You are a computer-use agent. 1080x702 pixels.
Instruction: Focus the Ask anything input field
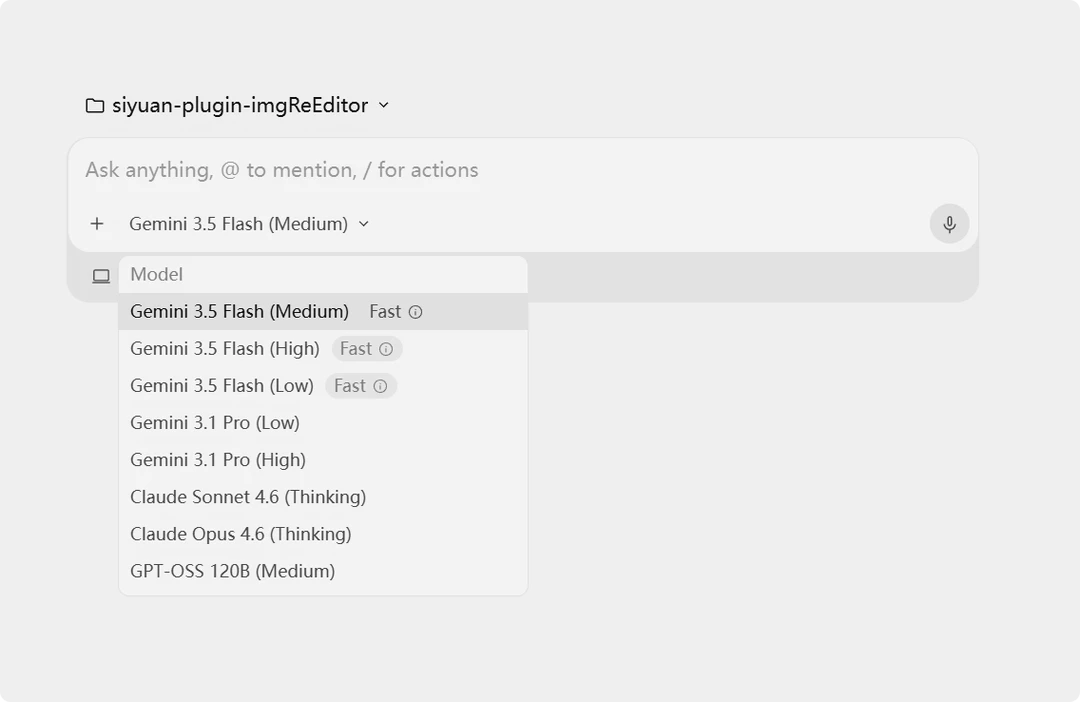click(523, 170)
